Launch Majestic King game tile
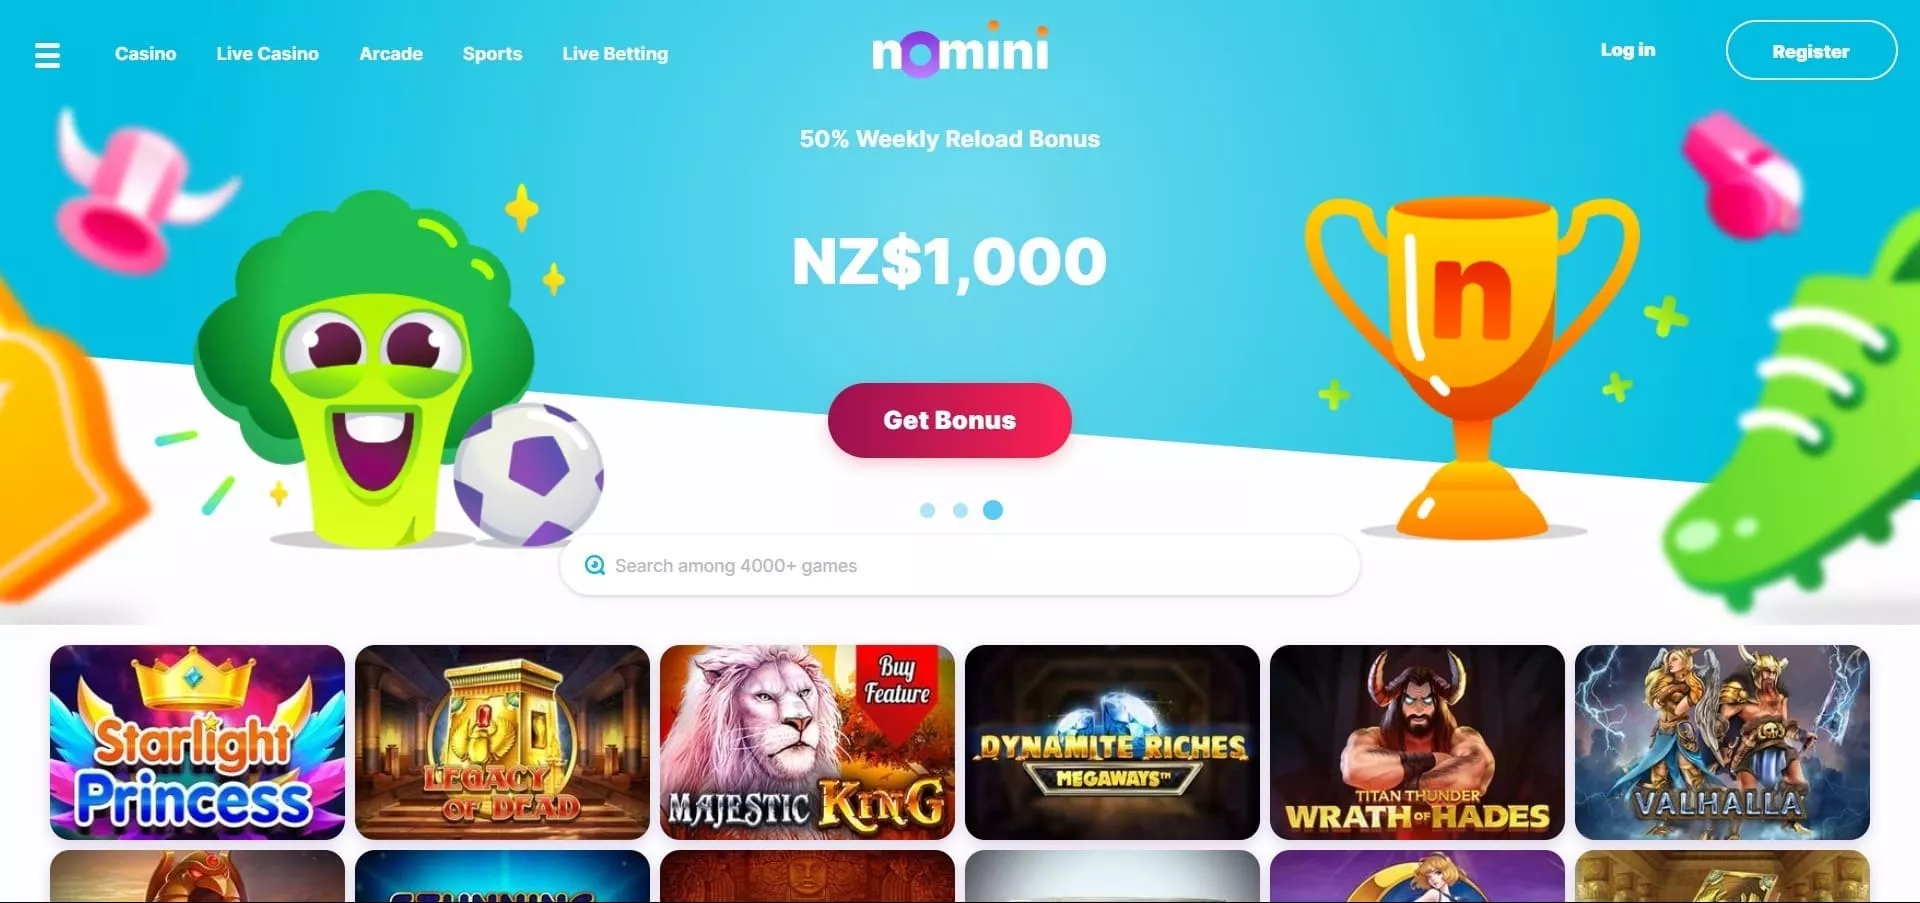The image size is (1920, 903). pyautogui.click(x=807, y=742)
